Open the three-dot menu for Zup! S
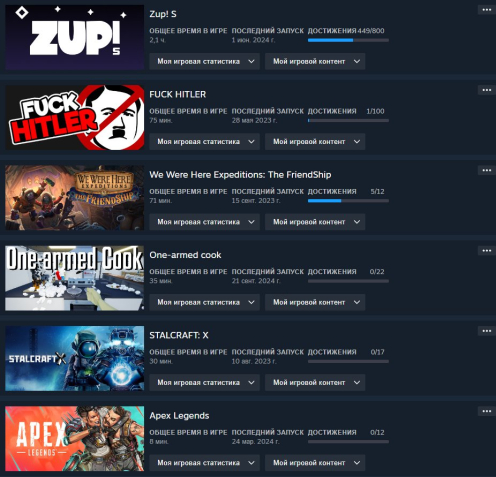 487,10
